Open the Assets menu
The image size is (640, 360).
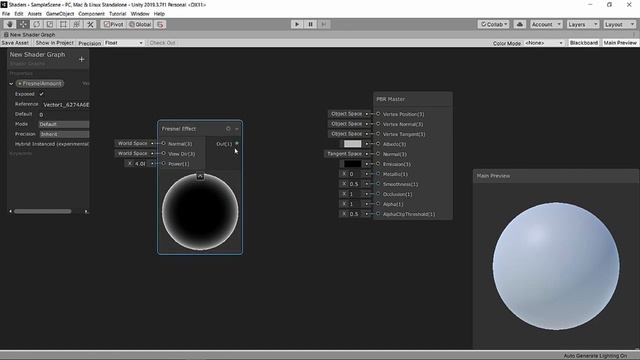[x=35, y=13]
